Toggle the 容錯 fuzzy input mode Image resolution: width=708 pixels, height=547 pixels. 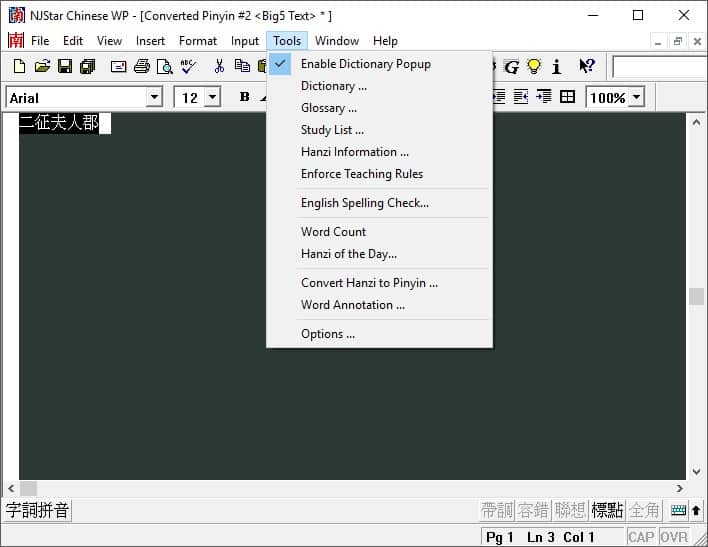[533, 510]
